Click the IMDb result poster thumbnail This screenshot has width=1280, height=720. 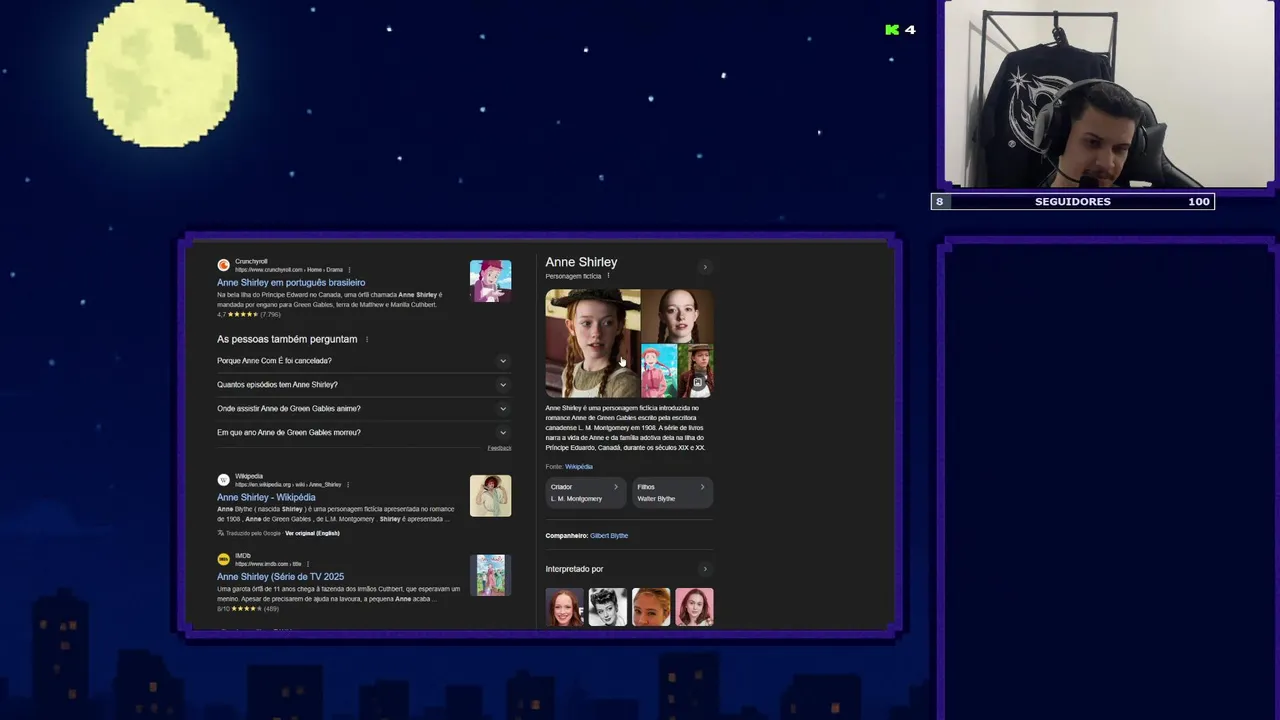pos(490,575)
